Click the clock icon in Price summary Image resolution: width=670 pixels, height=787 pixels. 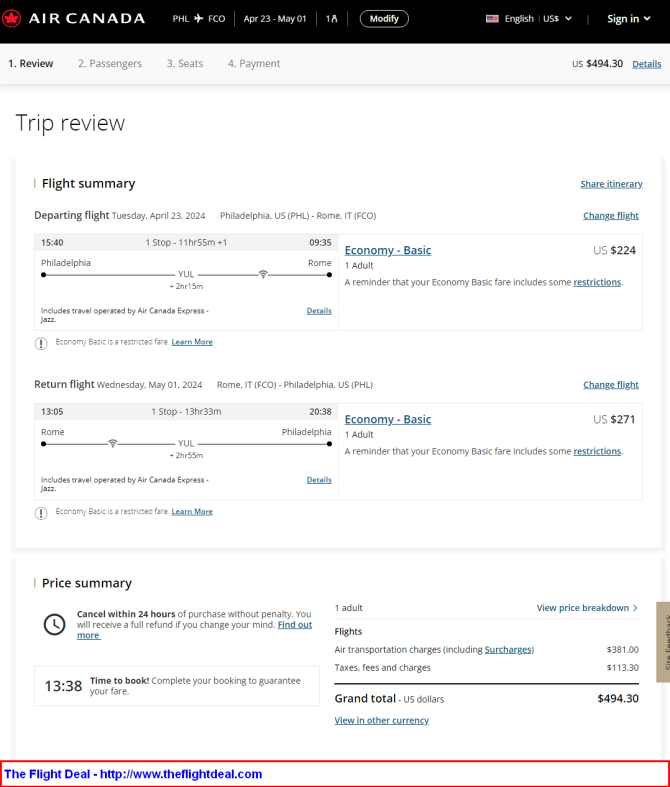[x=54, y=624]
